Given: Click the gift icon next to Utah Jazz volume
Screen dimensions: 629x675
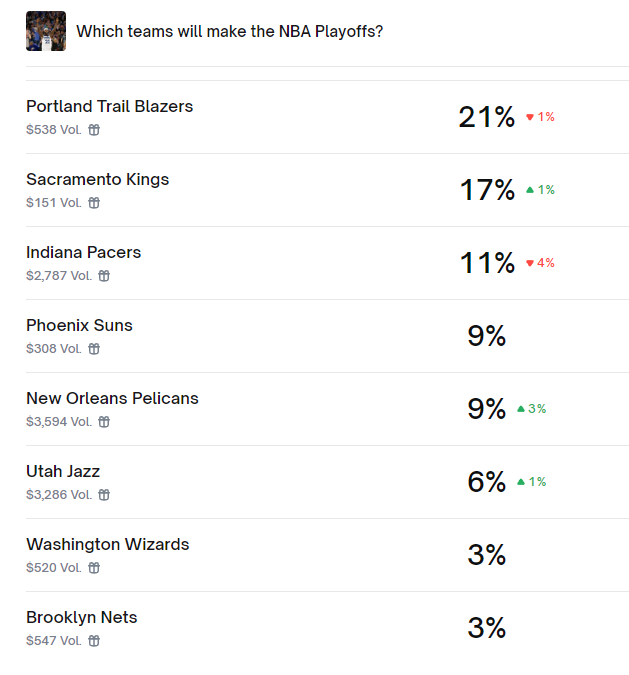Looking at the screenshot, I should 104,495.
